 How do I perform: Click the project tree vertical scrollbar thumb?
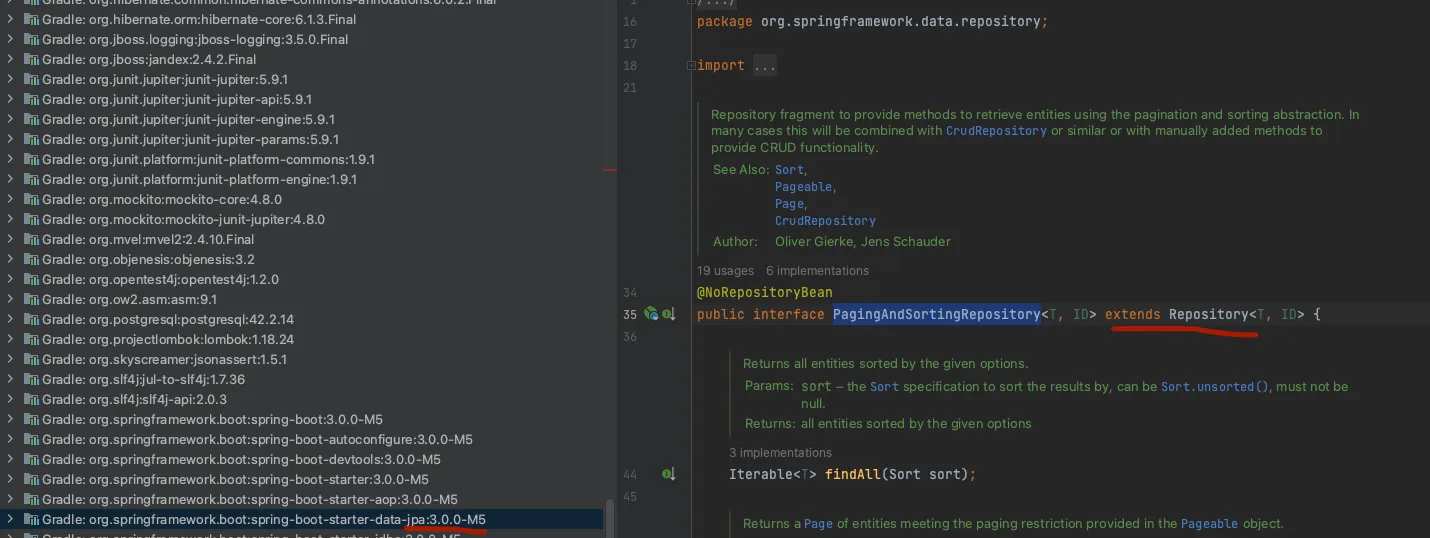[609, 519]
